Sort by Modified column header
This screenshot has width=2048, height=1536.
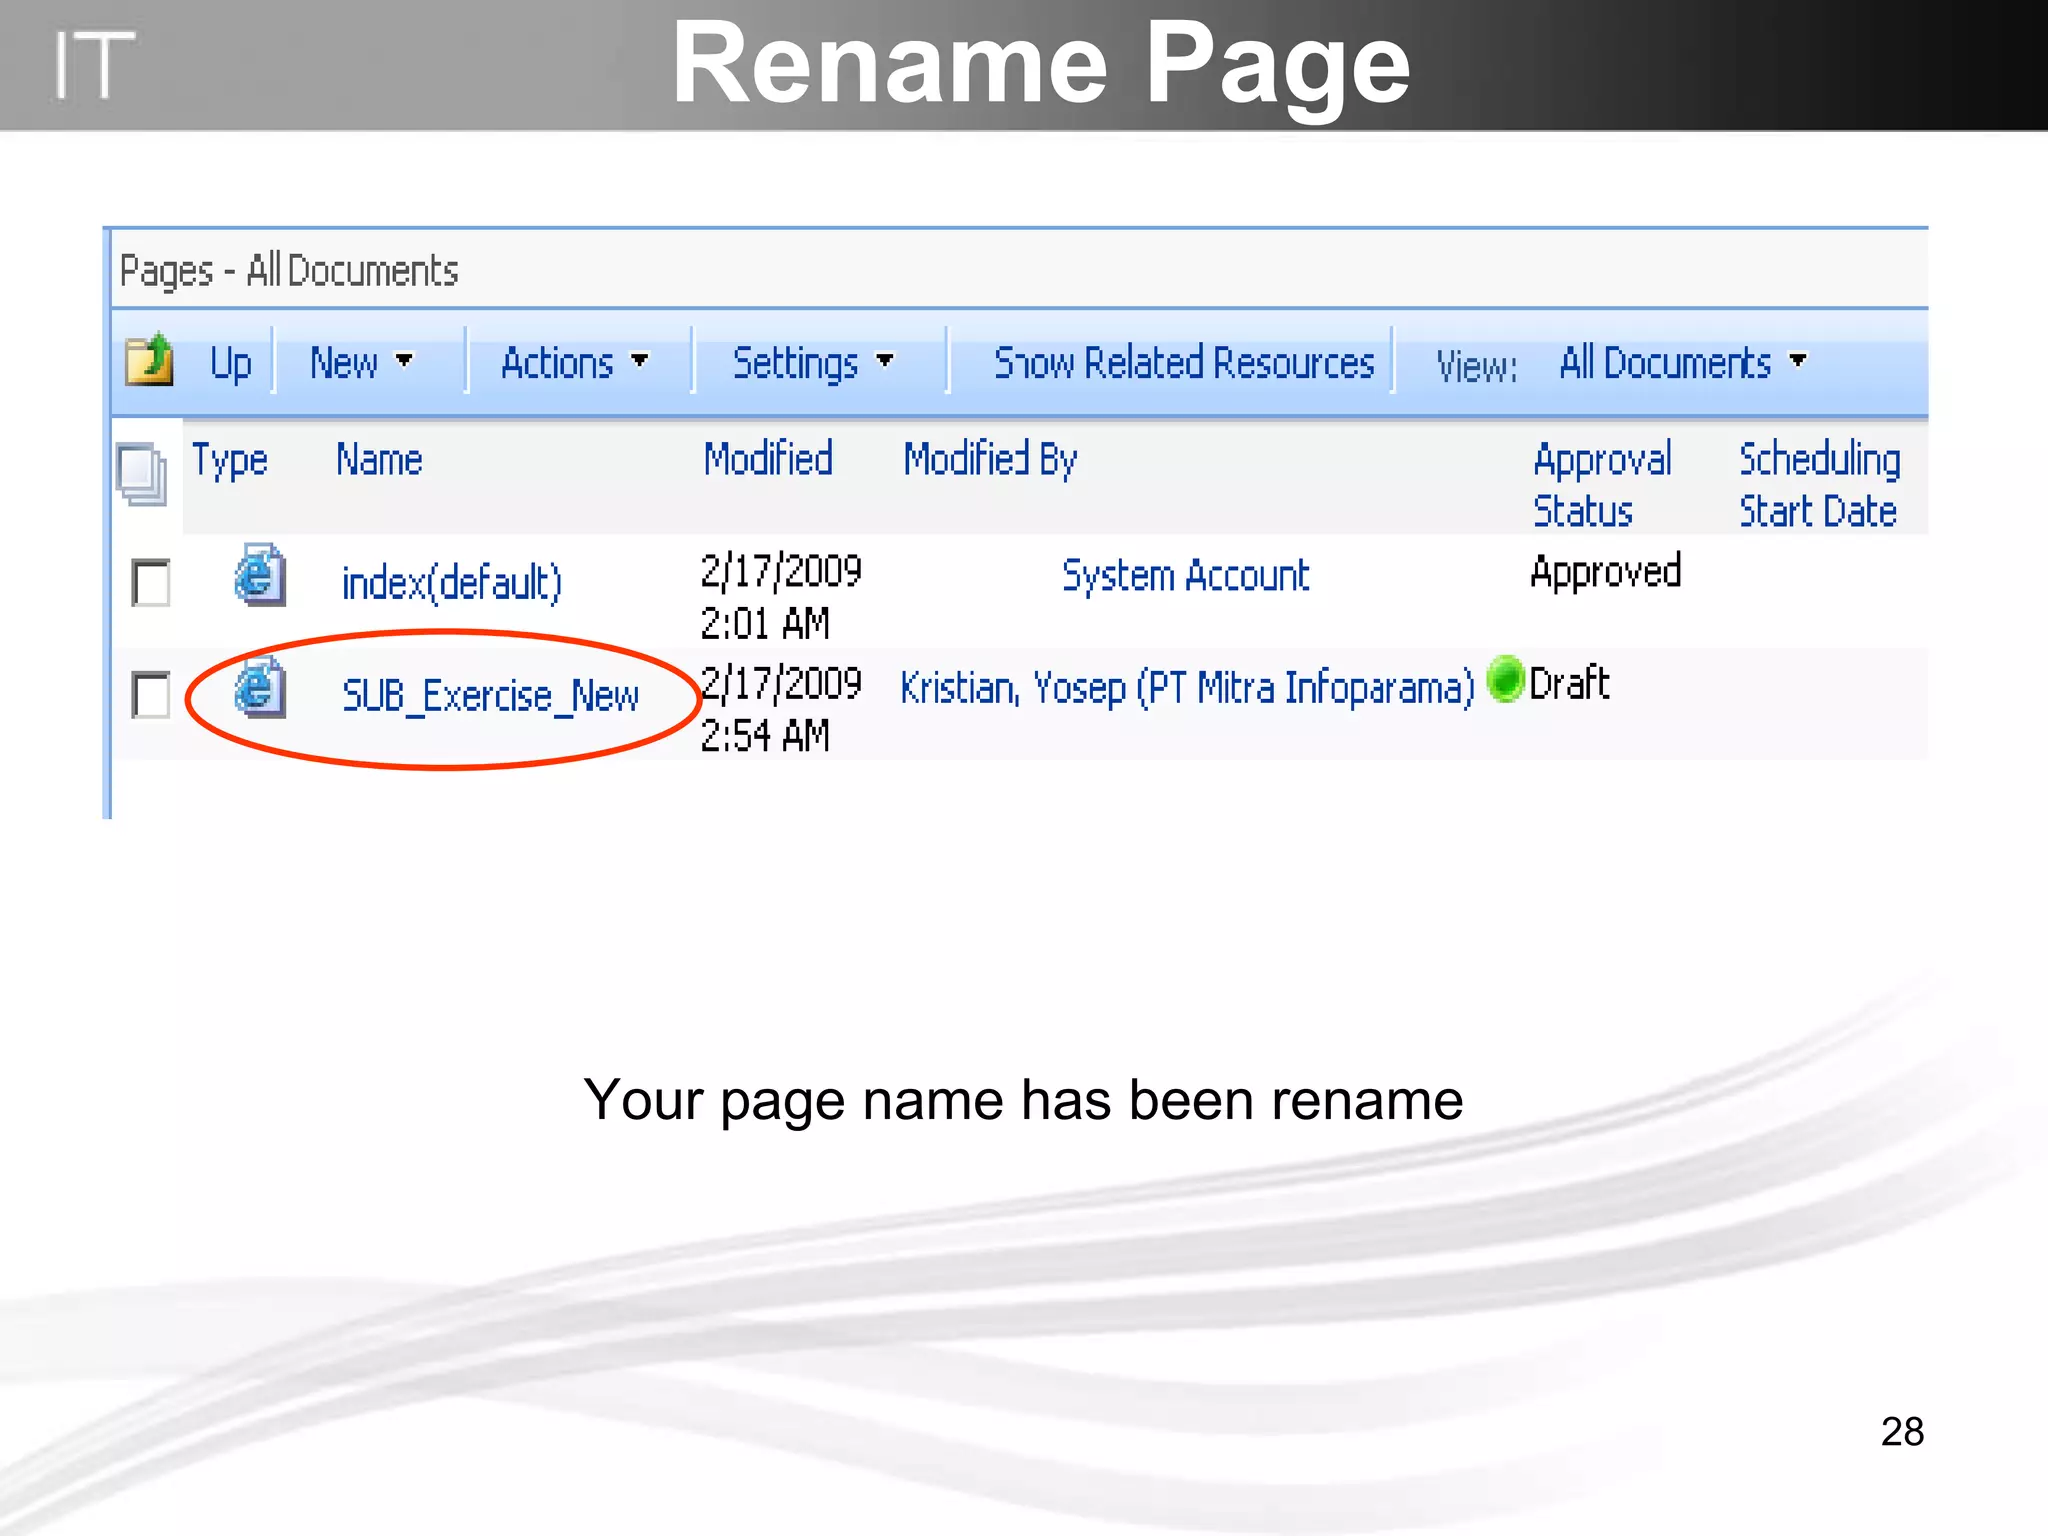coord(768,459)
